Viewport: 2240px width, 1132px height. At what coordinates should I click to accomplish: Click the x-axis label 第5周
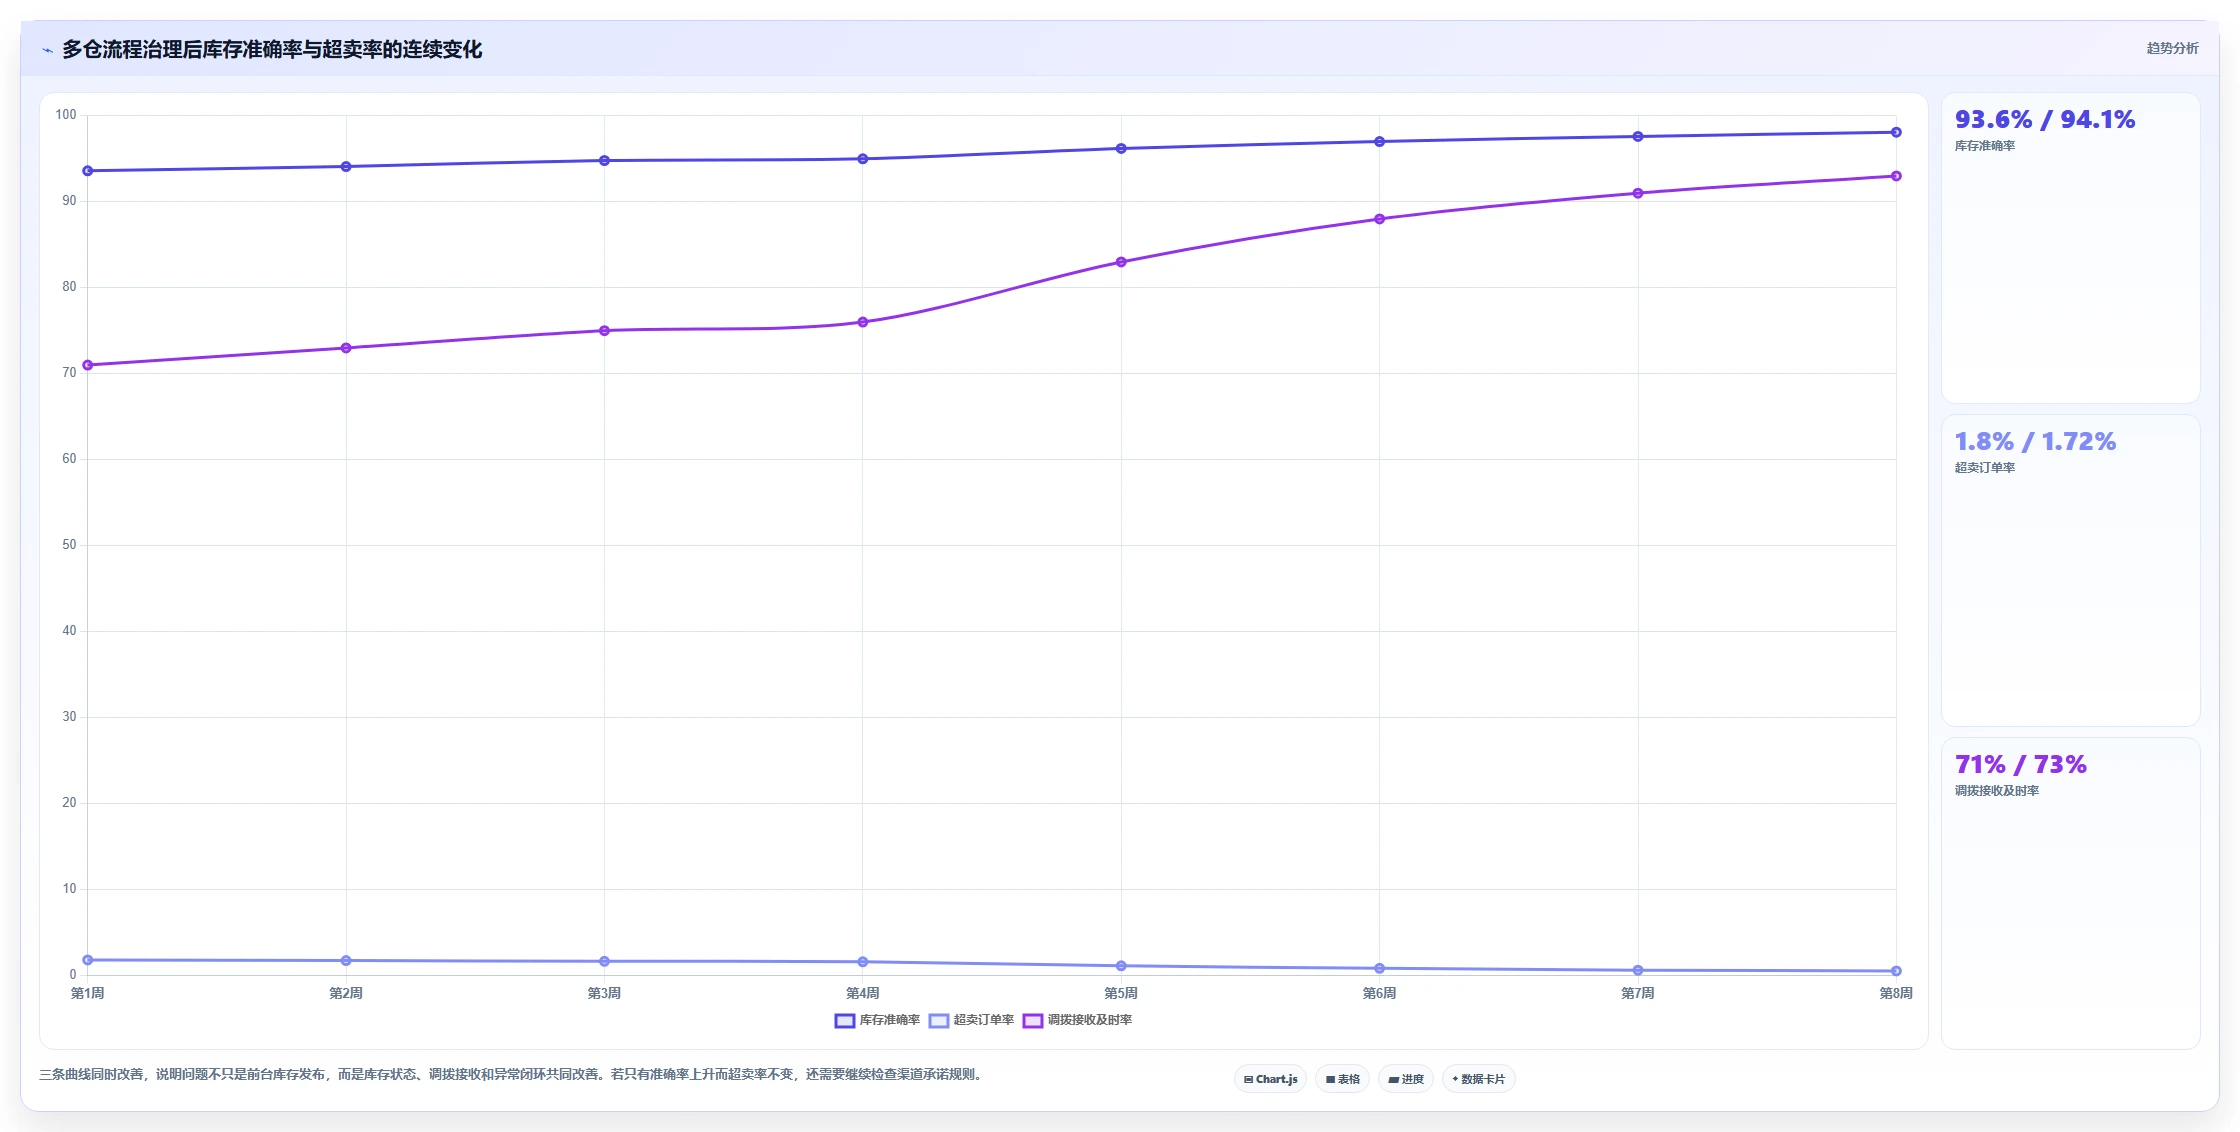click(x=1121, y=993)
